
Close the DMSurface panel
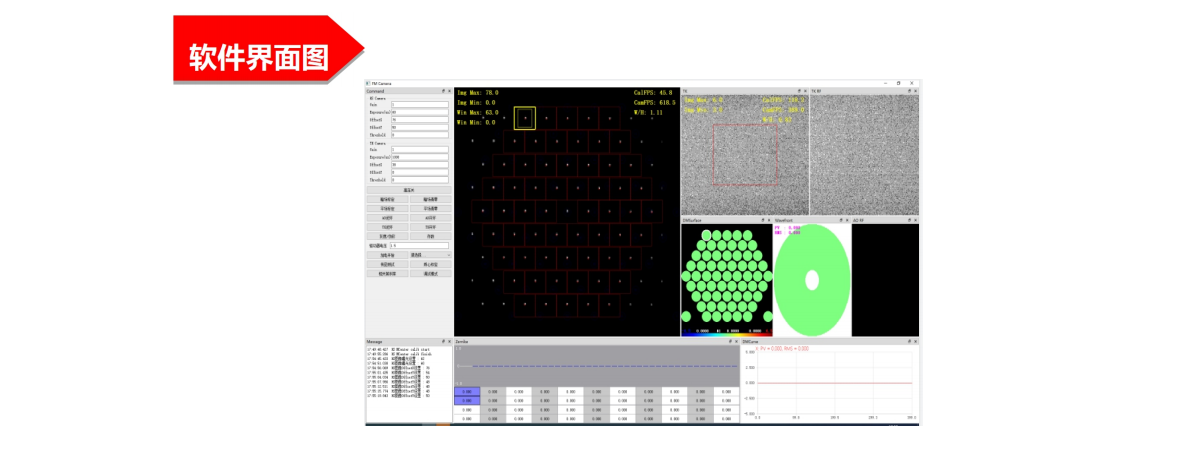pos(769,220)
